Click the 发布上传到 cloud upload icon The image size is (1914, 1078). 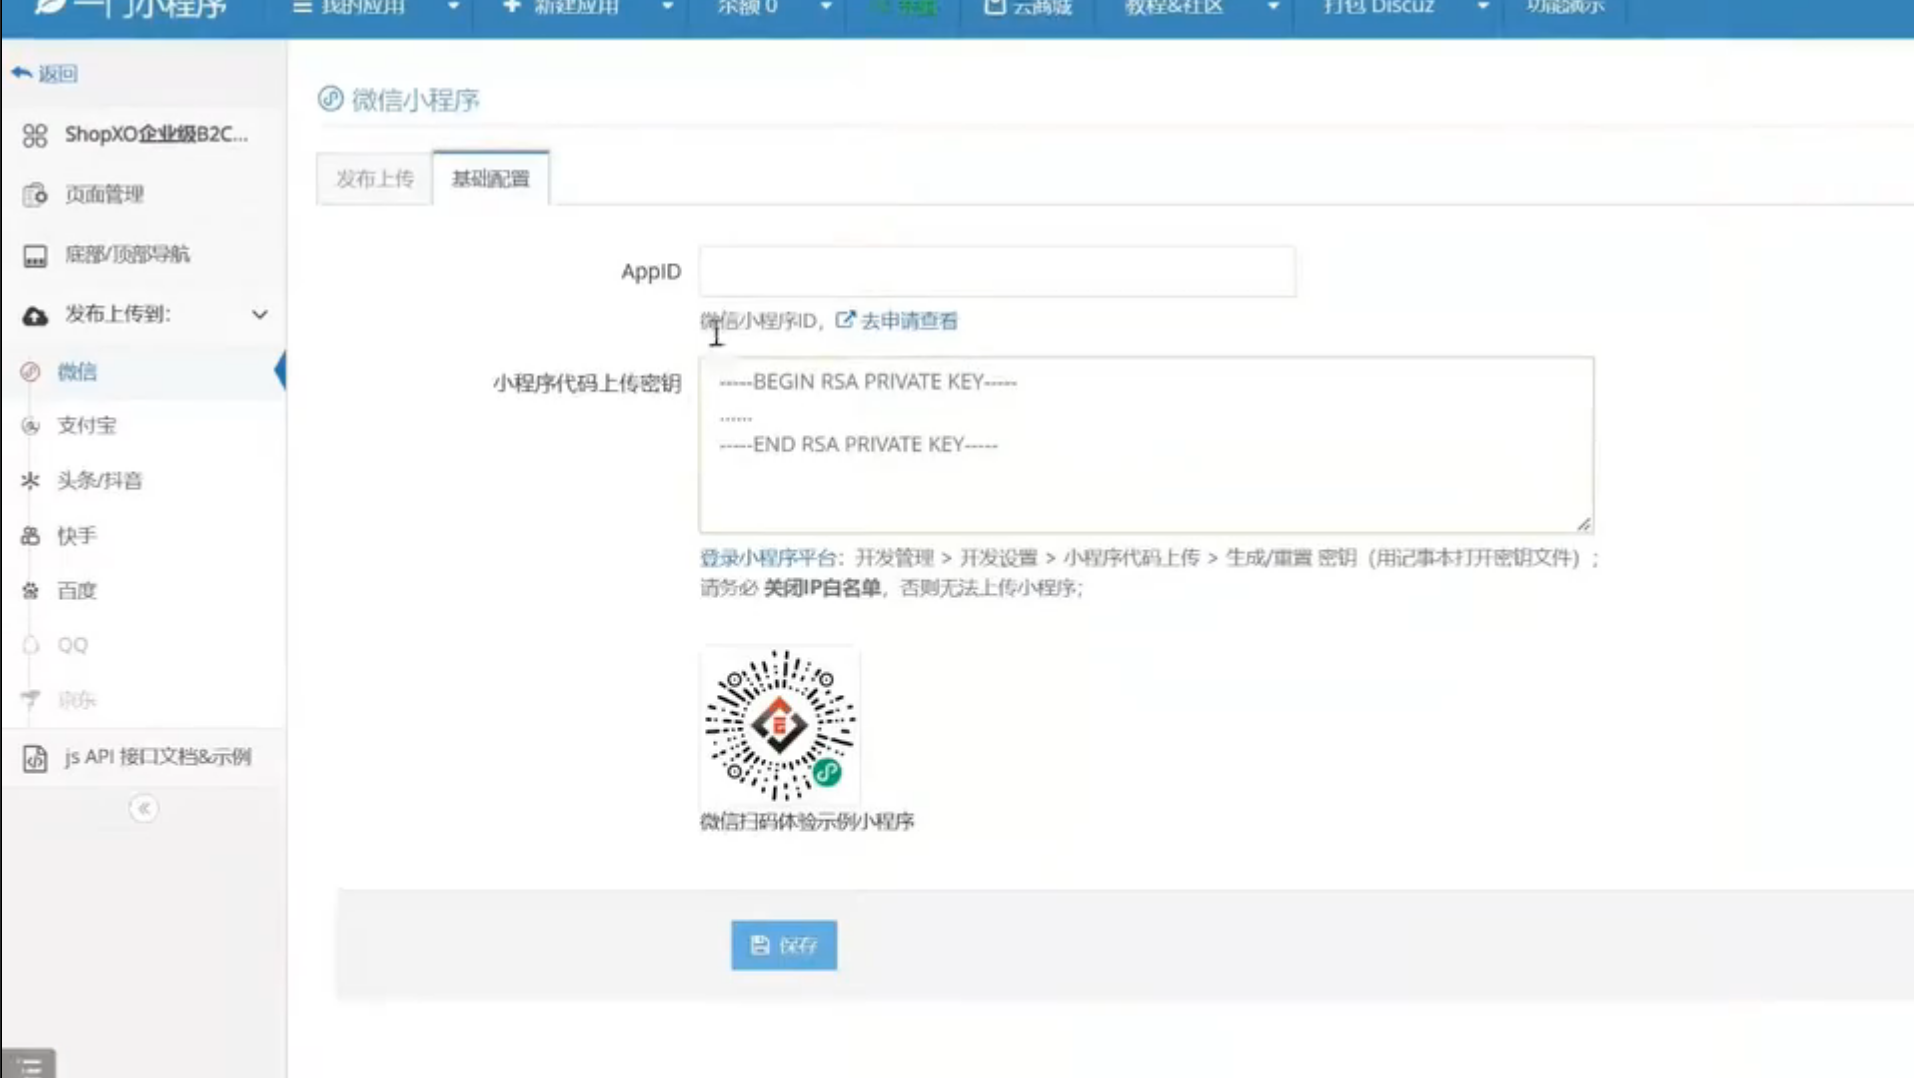coord(35,316)
